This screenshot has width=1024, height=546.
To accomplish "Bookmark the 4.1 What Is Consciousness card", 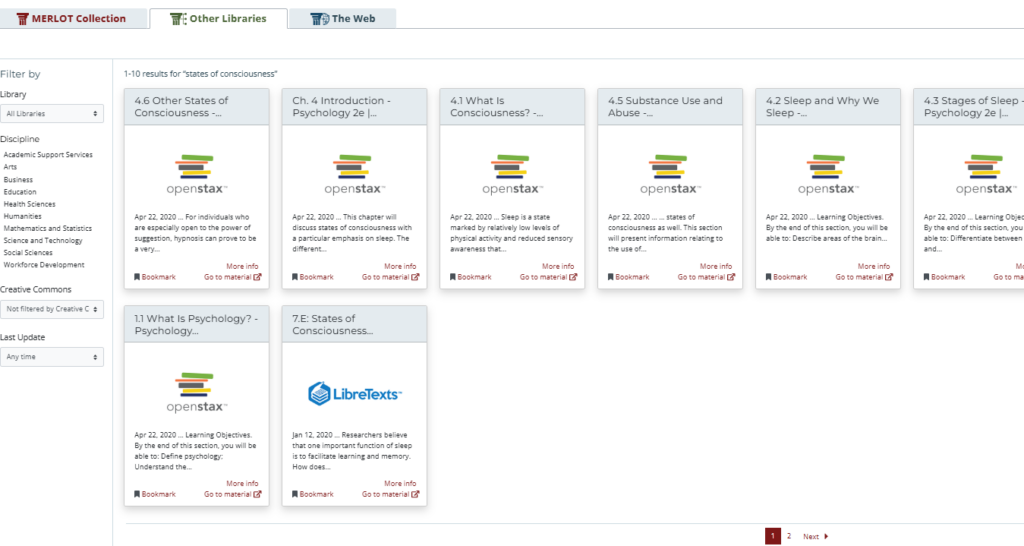I will 471,277.
